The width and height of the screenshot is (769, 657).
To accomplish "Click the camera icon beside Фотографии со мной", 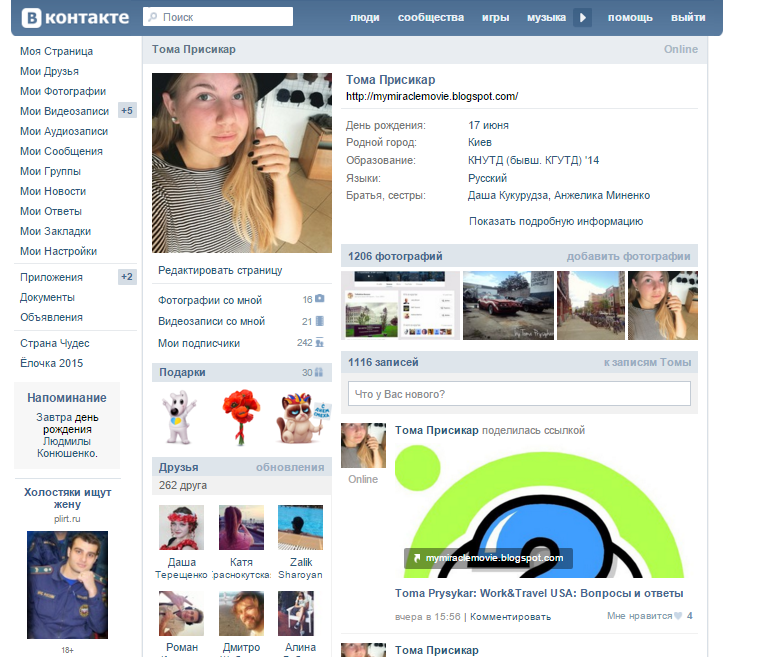I will point(320,298).
